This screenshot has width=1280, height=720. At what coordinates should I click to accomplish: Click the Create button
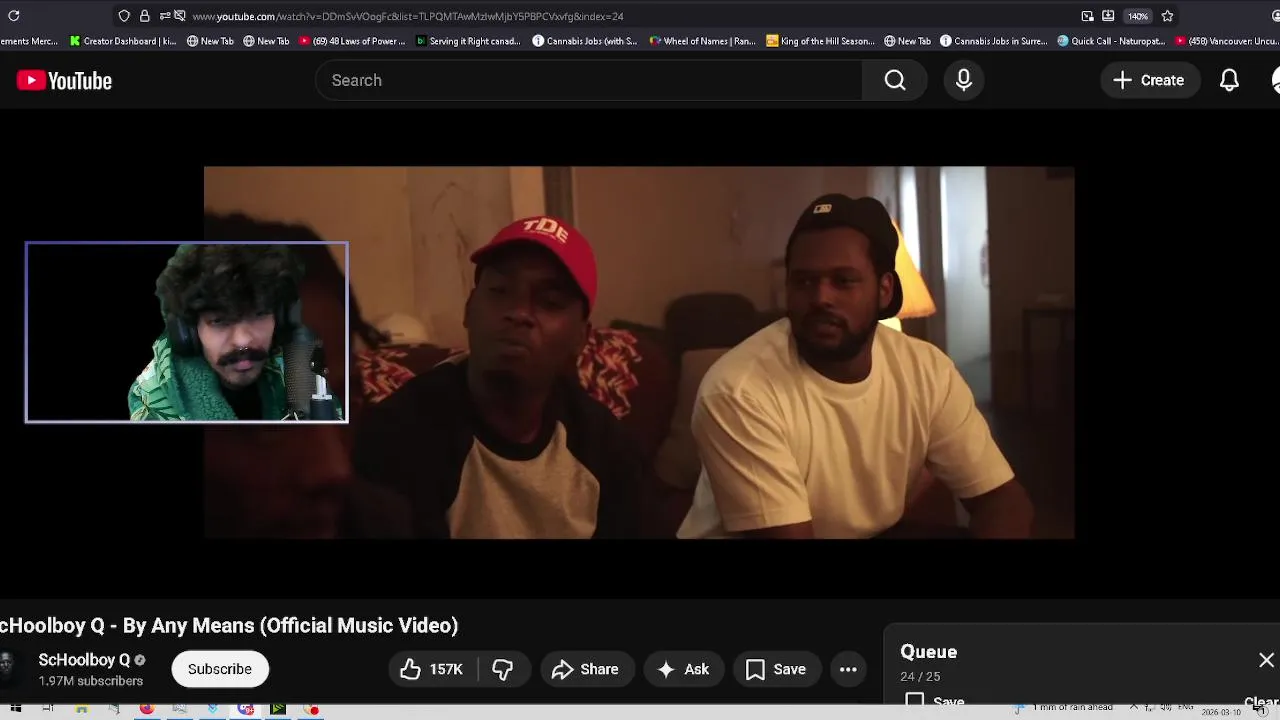[1149, 80]
